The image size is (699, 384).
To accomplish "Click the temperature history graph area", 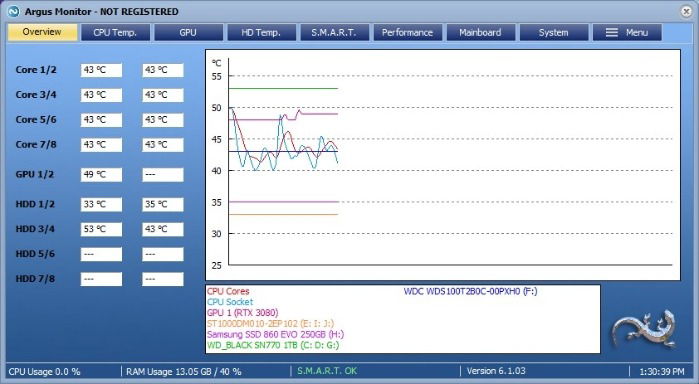I will pos(443,165).
